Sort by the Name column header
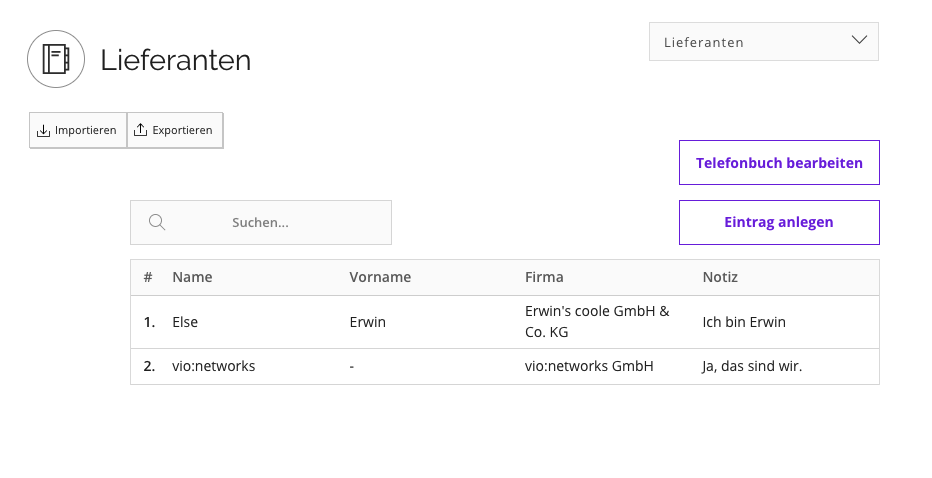This screenshot has height=478, width=932. pos(192,277)
